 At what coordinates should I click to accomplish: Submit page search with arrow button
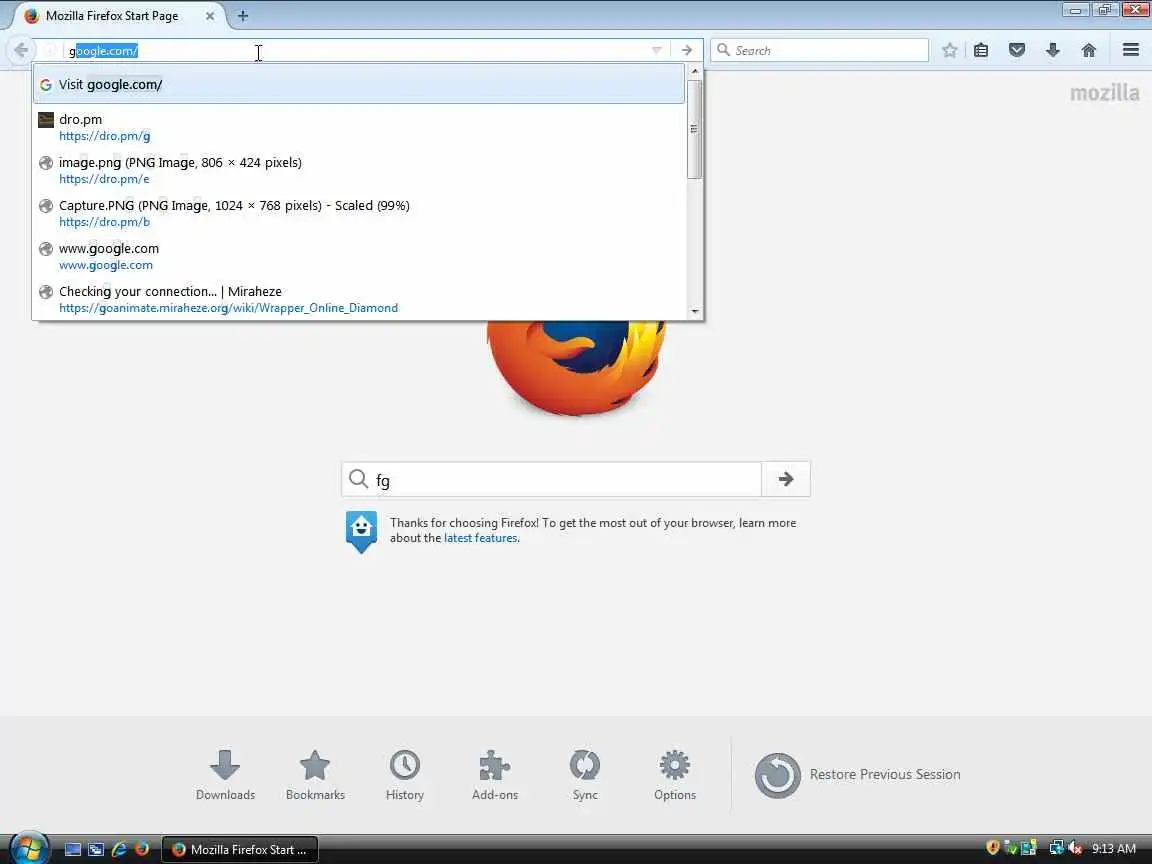pyautogui.click(x=786, y=480)
